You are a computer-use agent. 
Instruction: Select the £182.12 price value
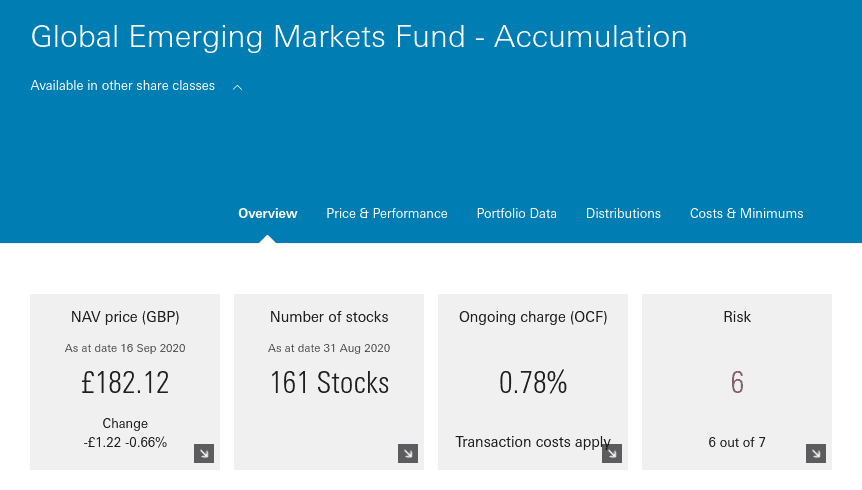click(x=125, y=382)
